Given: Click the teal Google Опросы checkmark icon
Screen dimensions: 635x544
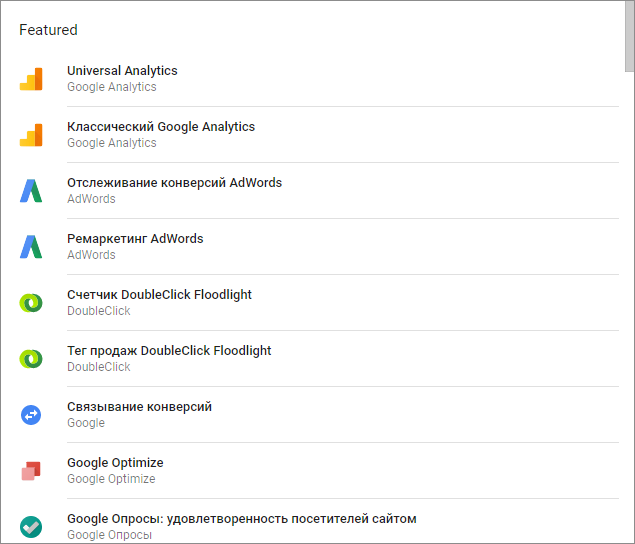Looking at the screenshot, I should pyautogui.click(x=31, y=527).
